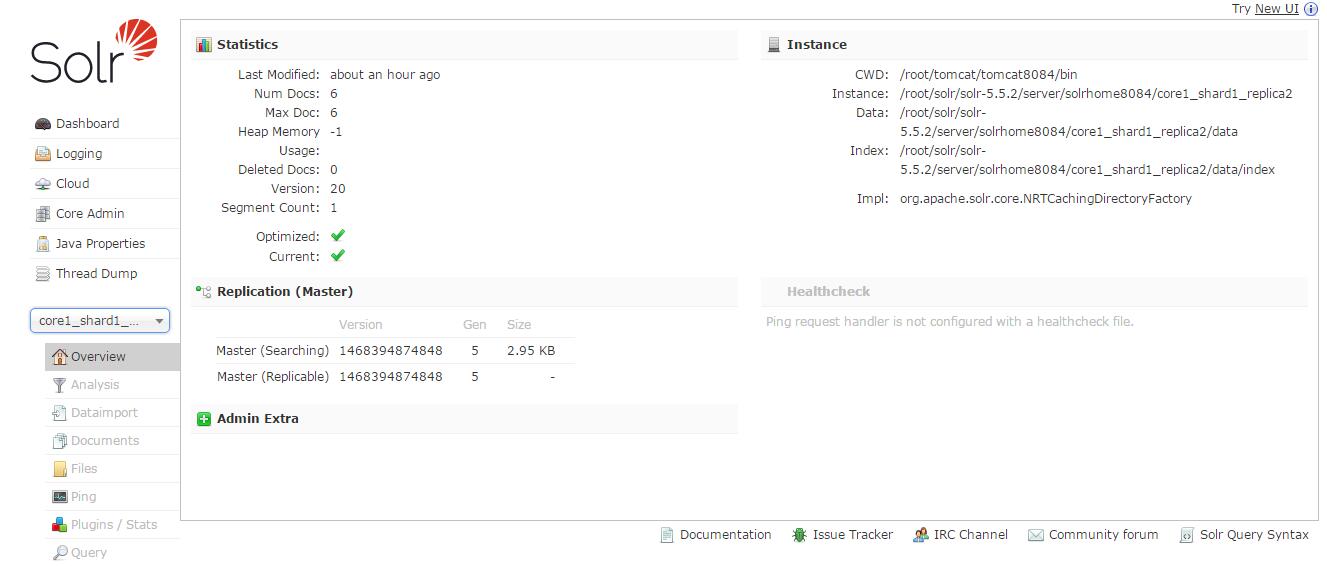
Task: Open Plugins / Stats menu item
Action: point(112,525)
